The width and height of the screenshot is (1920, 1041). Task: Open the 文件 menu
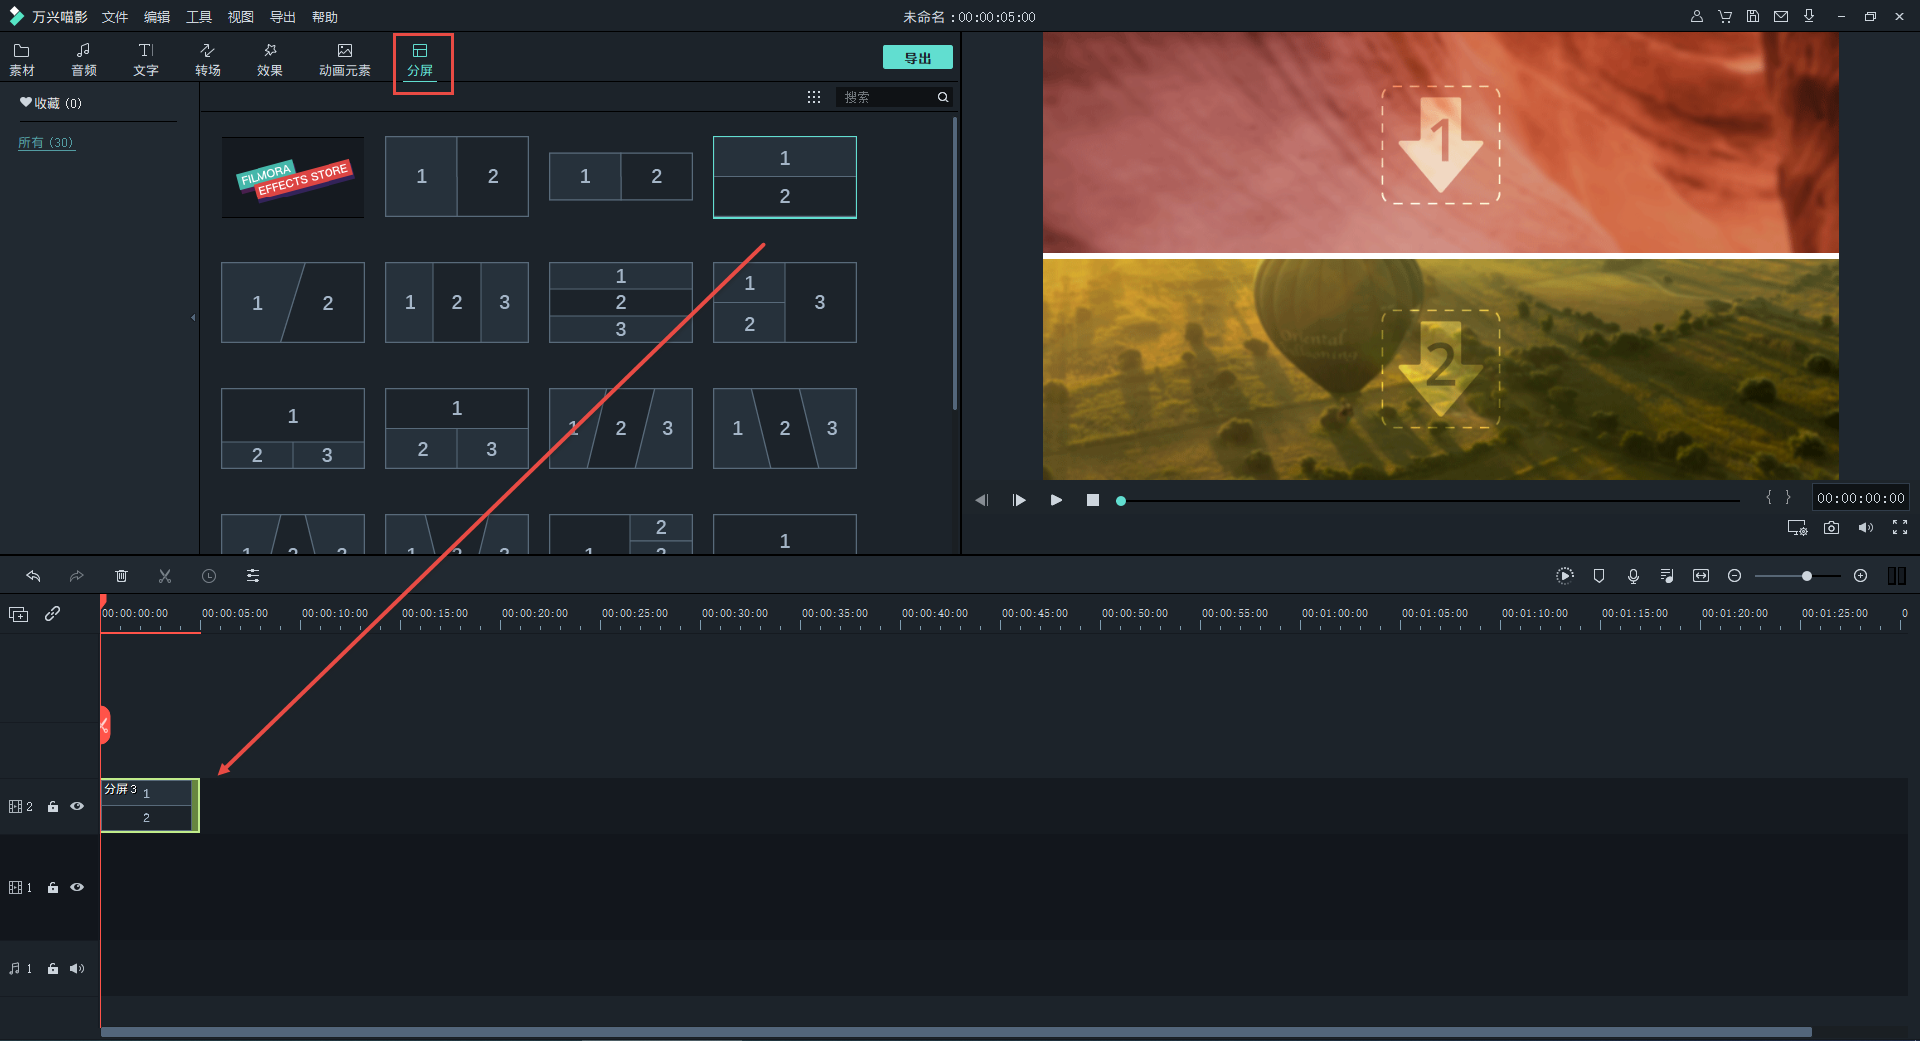point(115,17)
